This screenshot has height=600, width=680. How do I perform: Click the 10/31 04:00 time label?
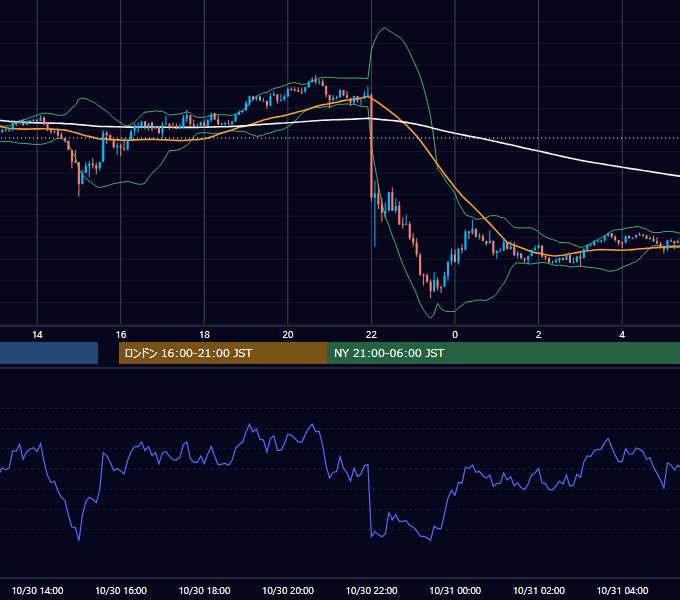point(622,591)
